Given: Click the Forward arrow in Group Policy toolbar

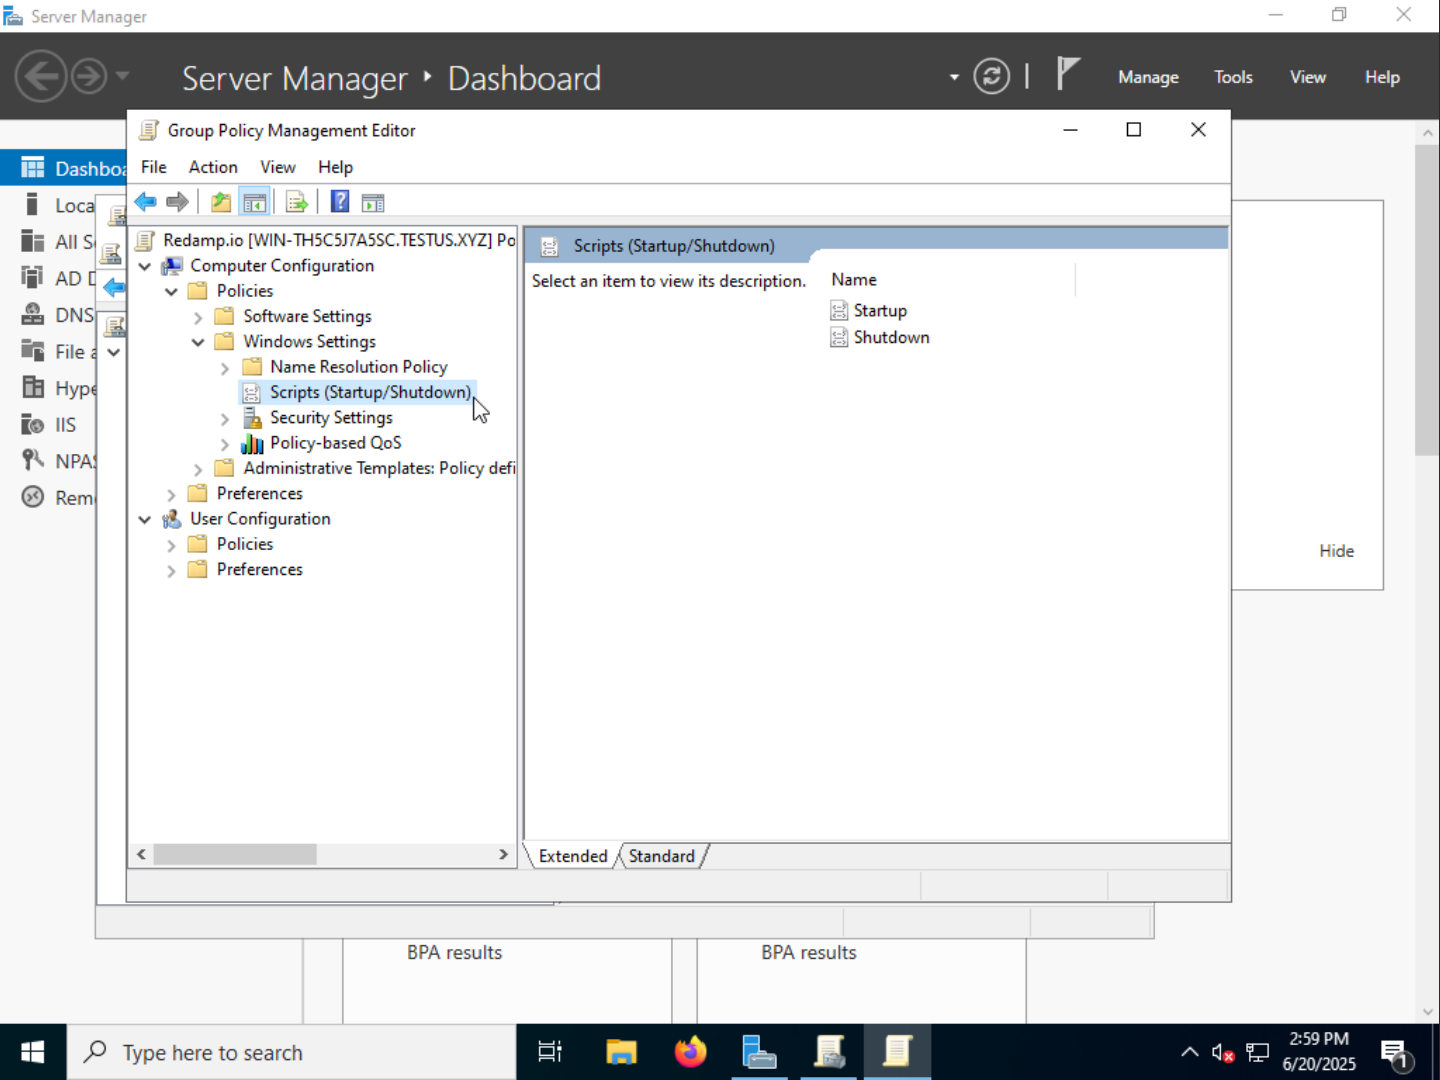Looking at the screenshot, I should coord(177,202).
